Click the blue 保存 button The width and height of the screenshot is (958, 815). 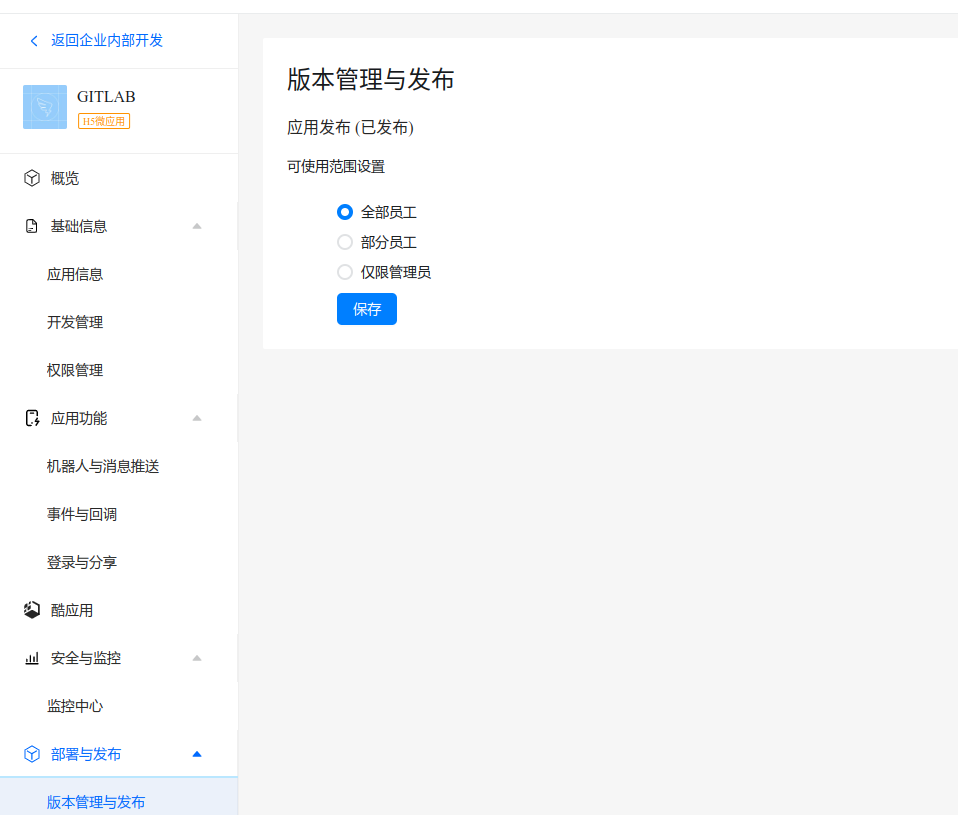click(x=367, y=309)
